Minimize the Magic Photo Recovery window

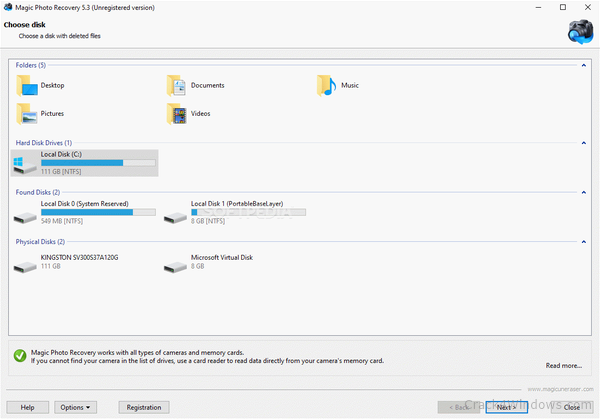pyautogui.click(x=538, y=7)
